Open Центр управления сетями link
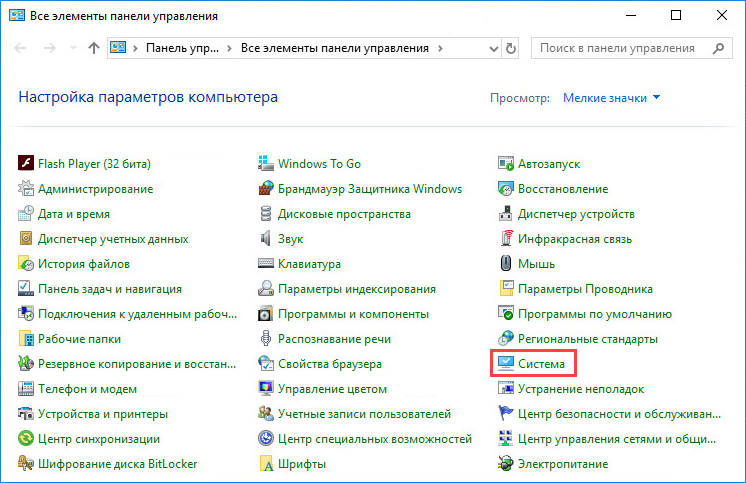746x483 pixels. click(x=617, y=439)
